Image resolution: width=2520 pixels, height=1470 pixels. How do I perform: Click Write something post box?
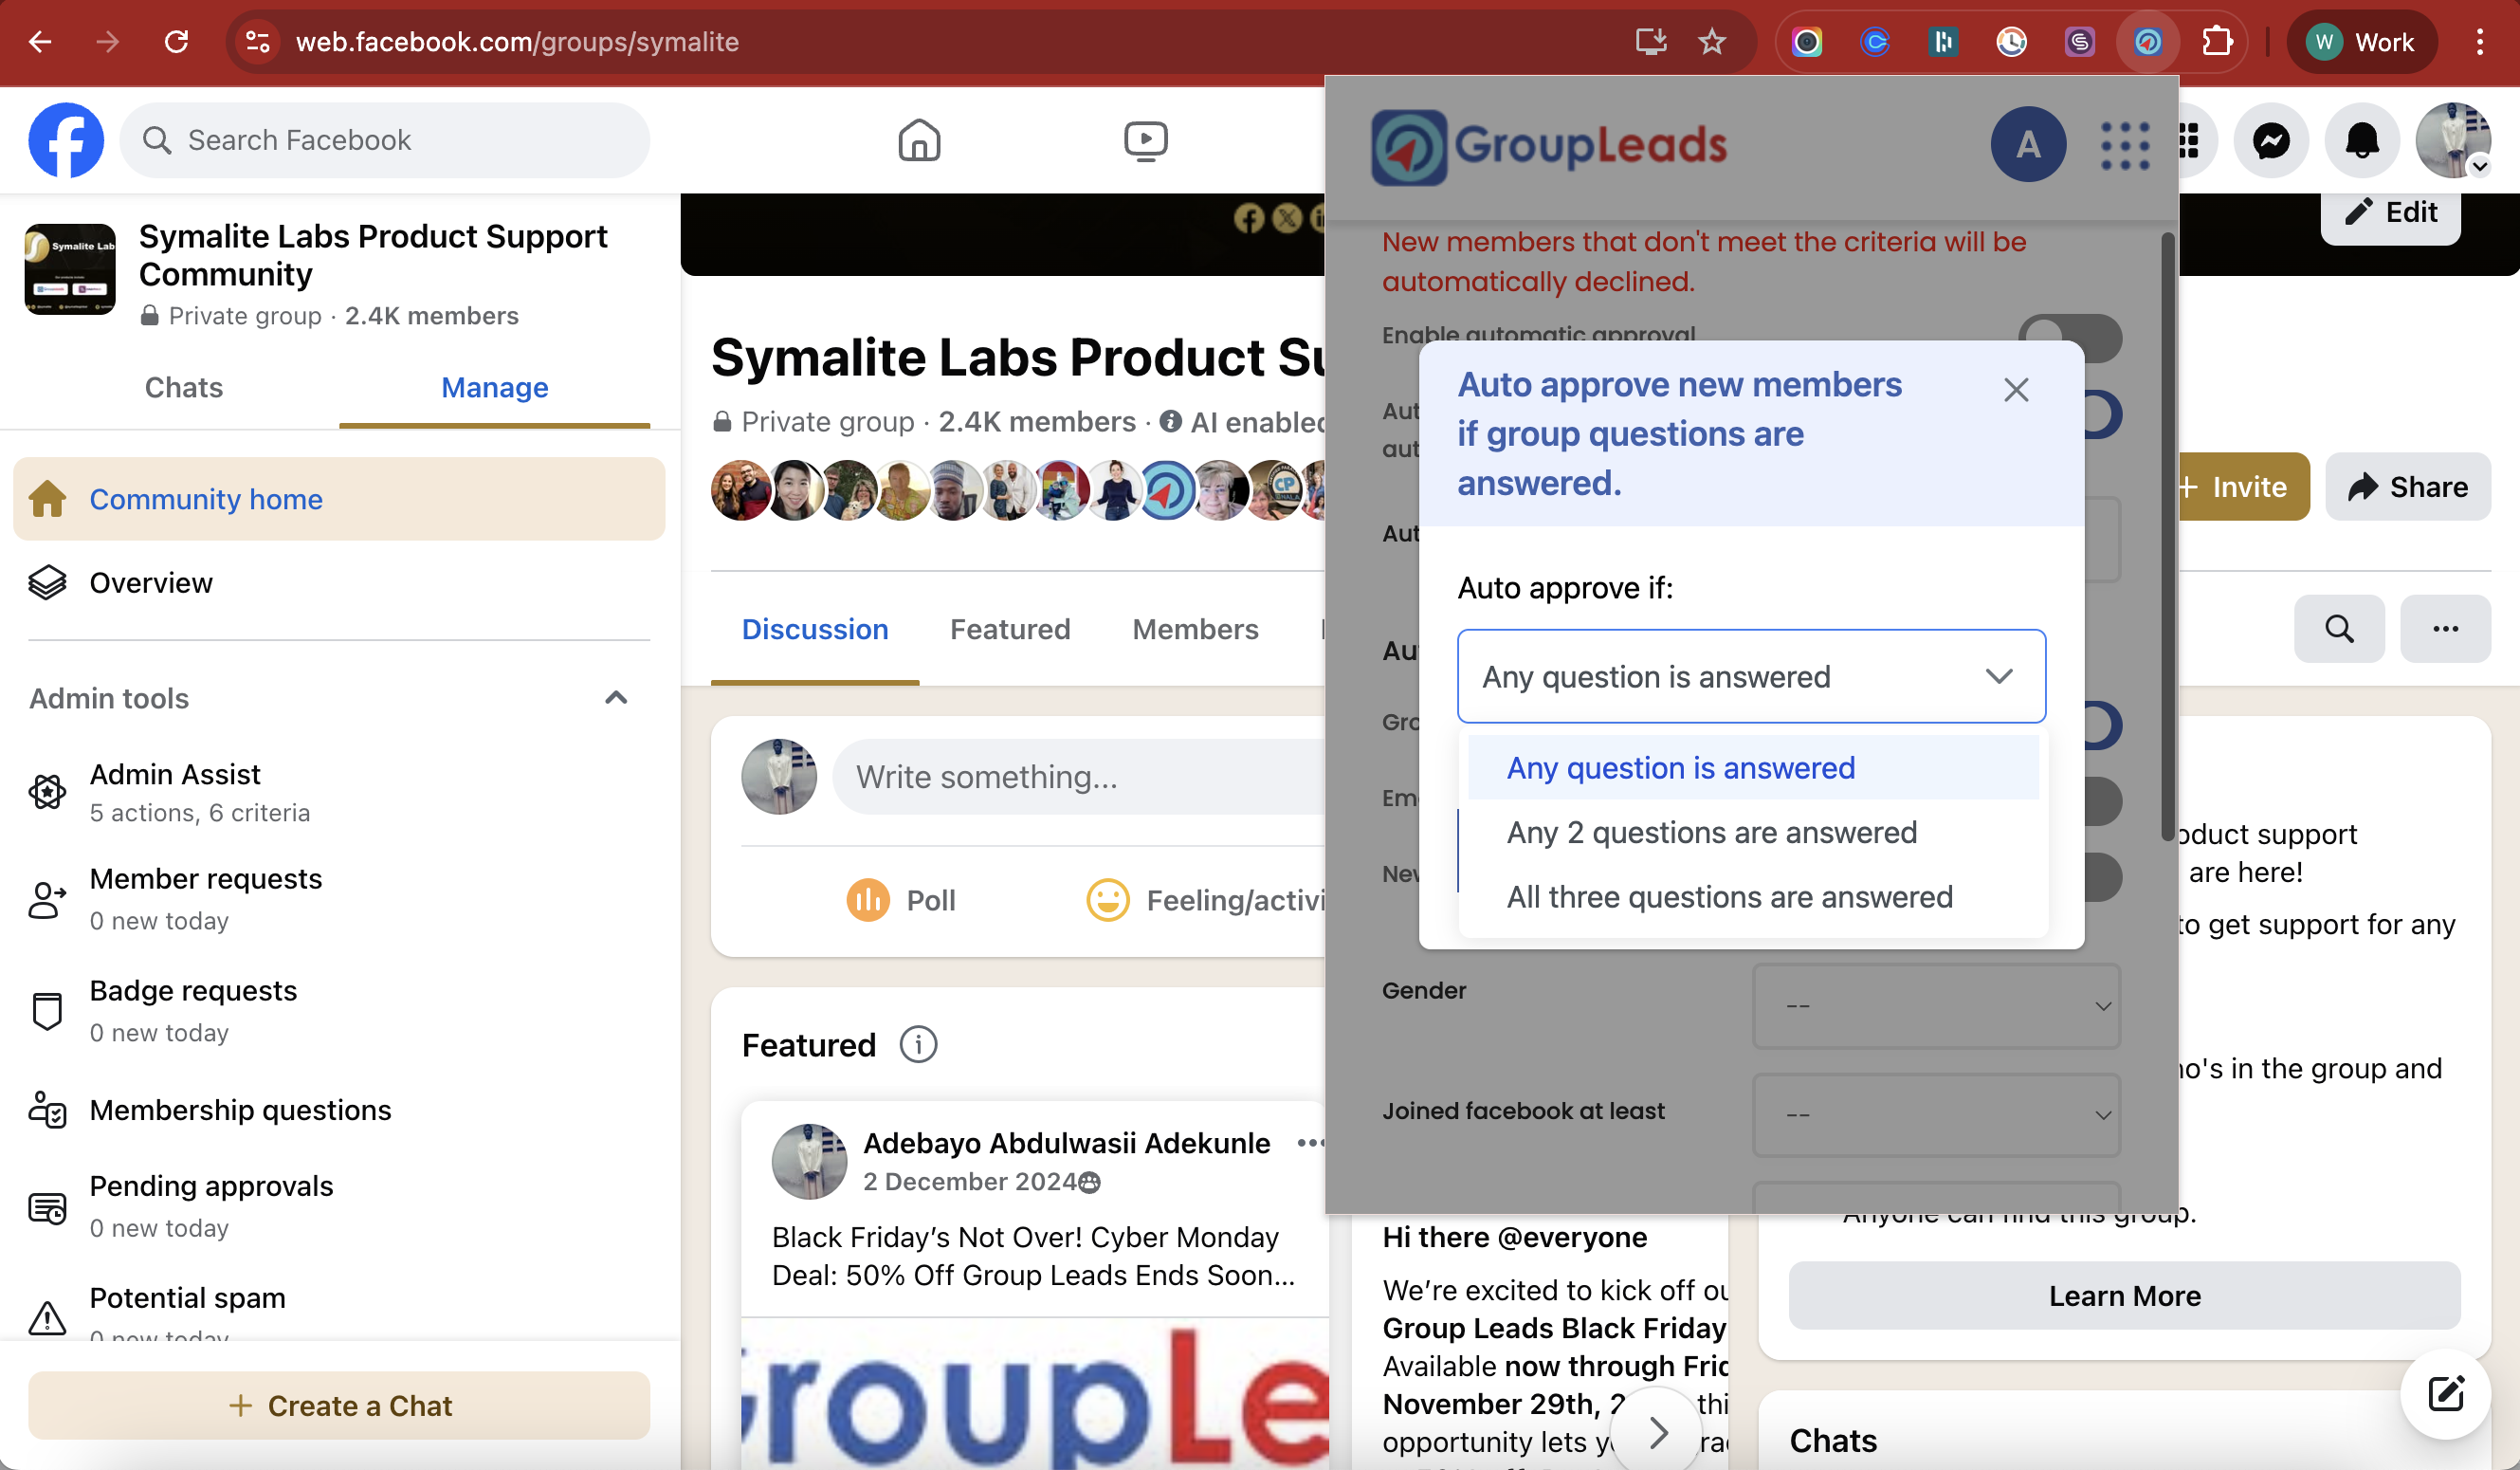tap(1080, 777)
